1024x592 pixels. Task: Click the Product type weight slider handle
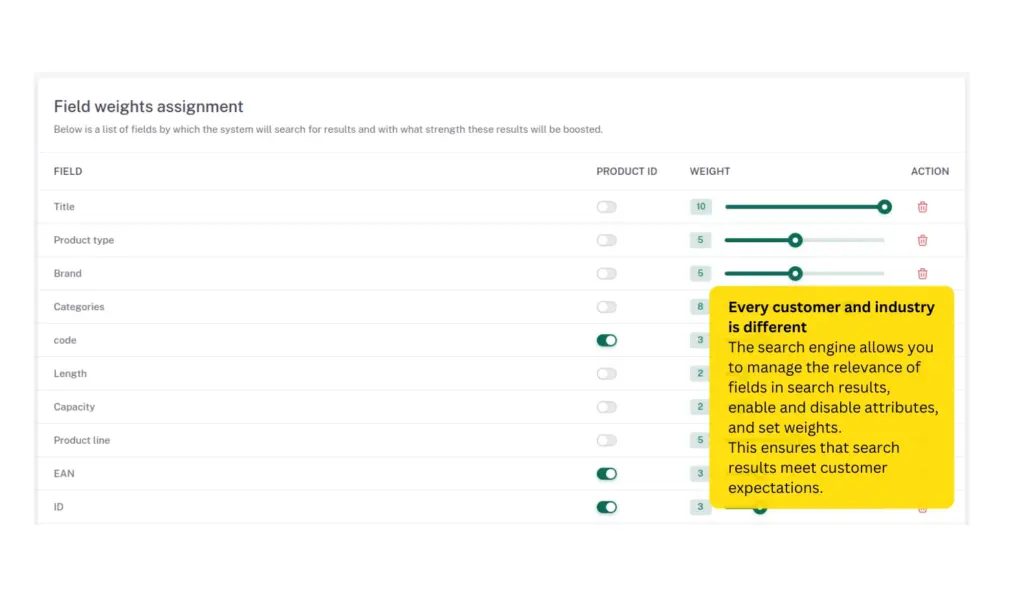click(795, 240)
